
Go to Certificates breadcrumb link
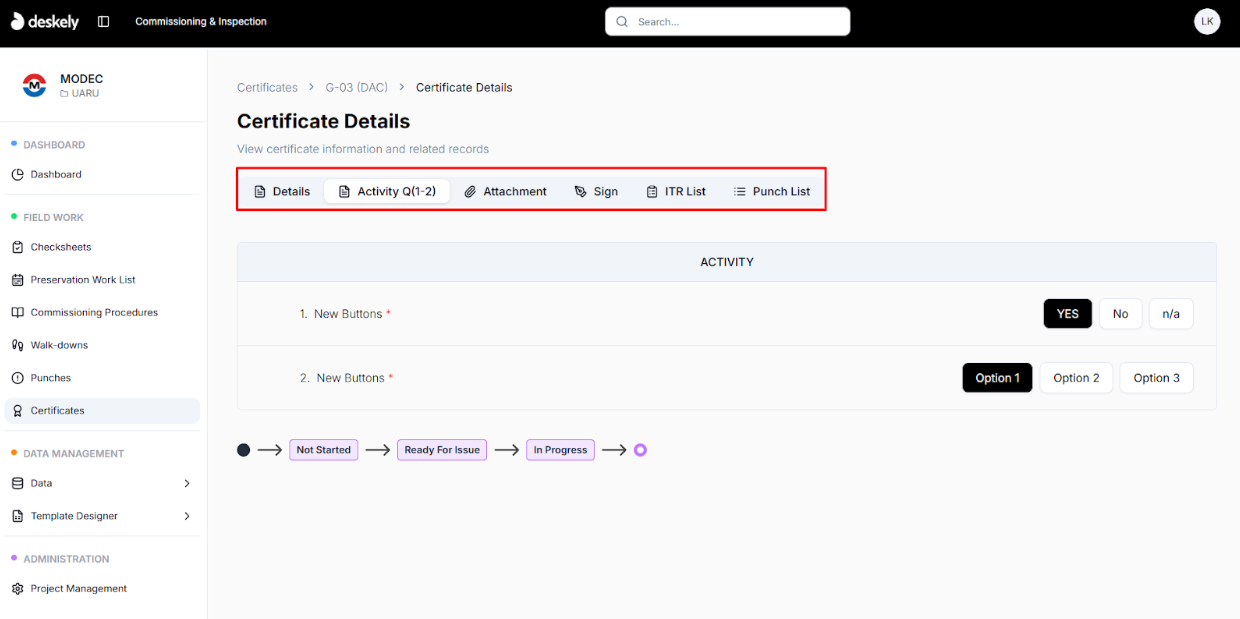[x=267, y=88]
